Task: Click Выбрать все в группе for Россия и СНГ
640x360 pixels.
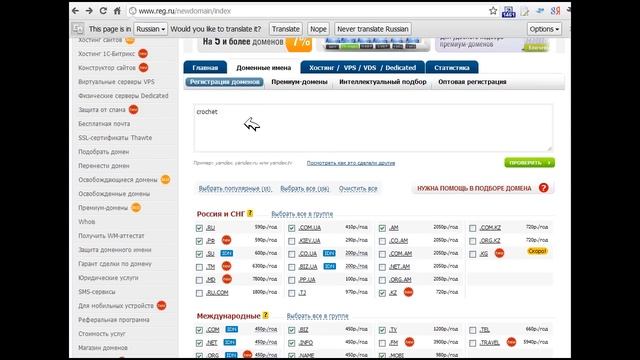Action: tap(302, 214)
